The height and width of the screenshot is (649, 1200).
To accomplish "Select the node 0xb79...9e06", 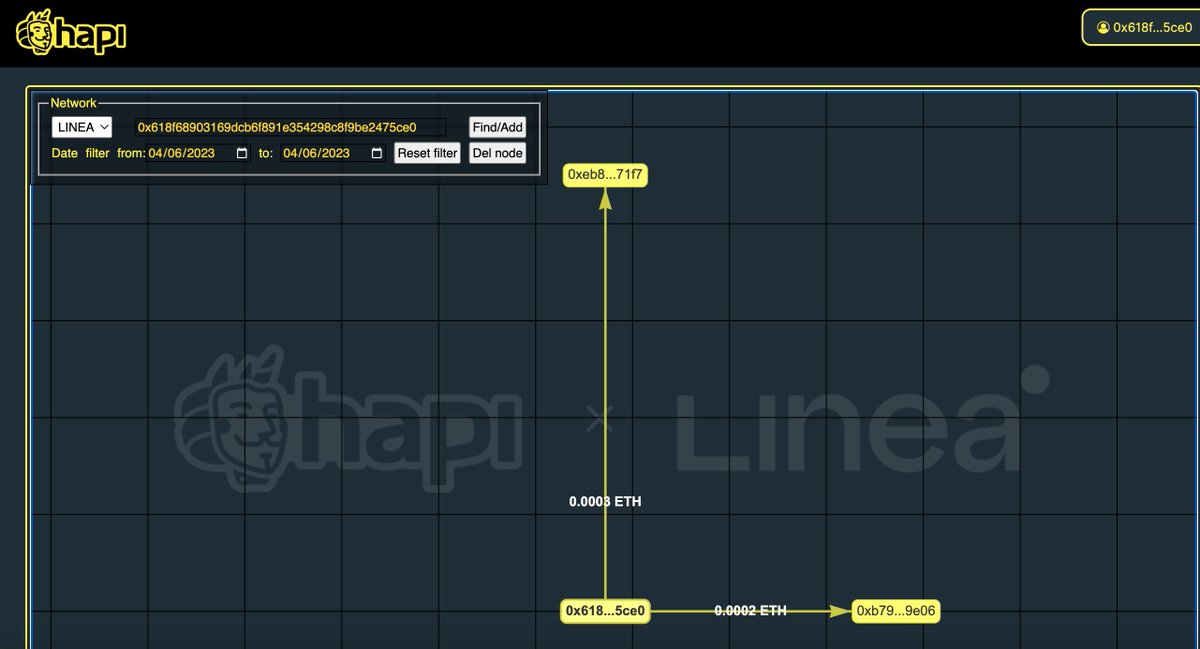I will point(896,610).
